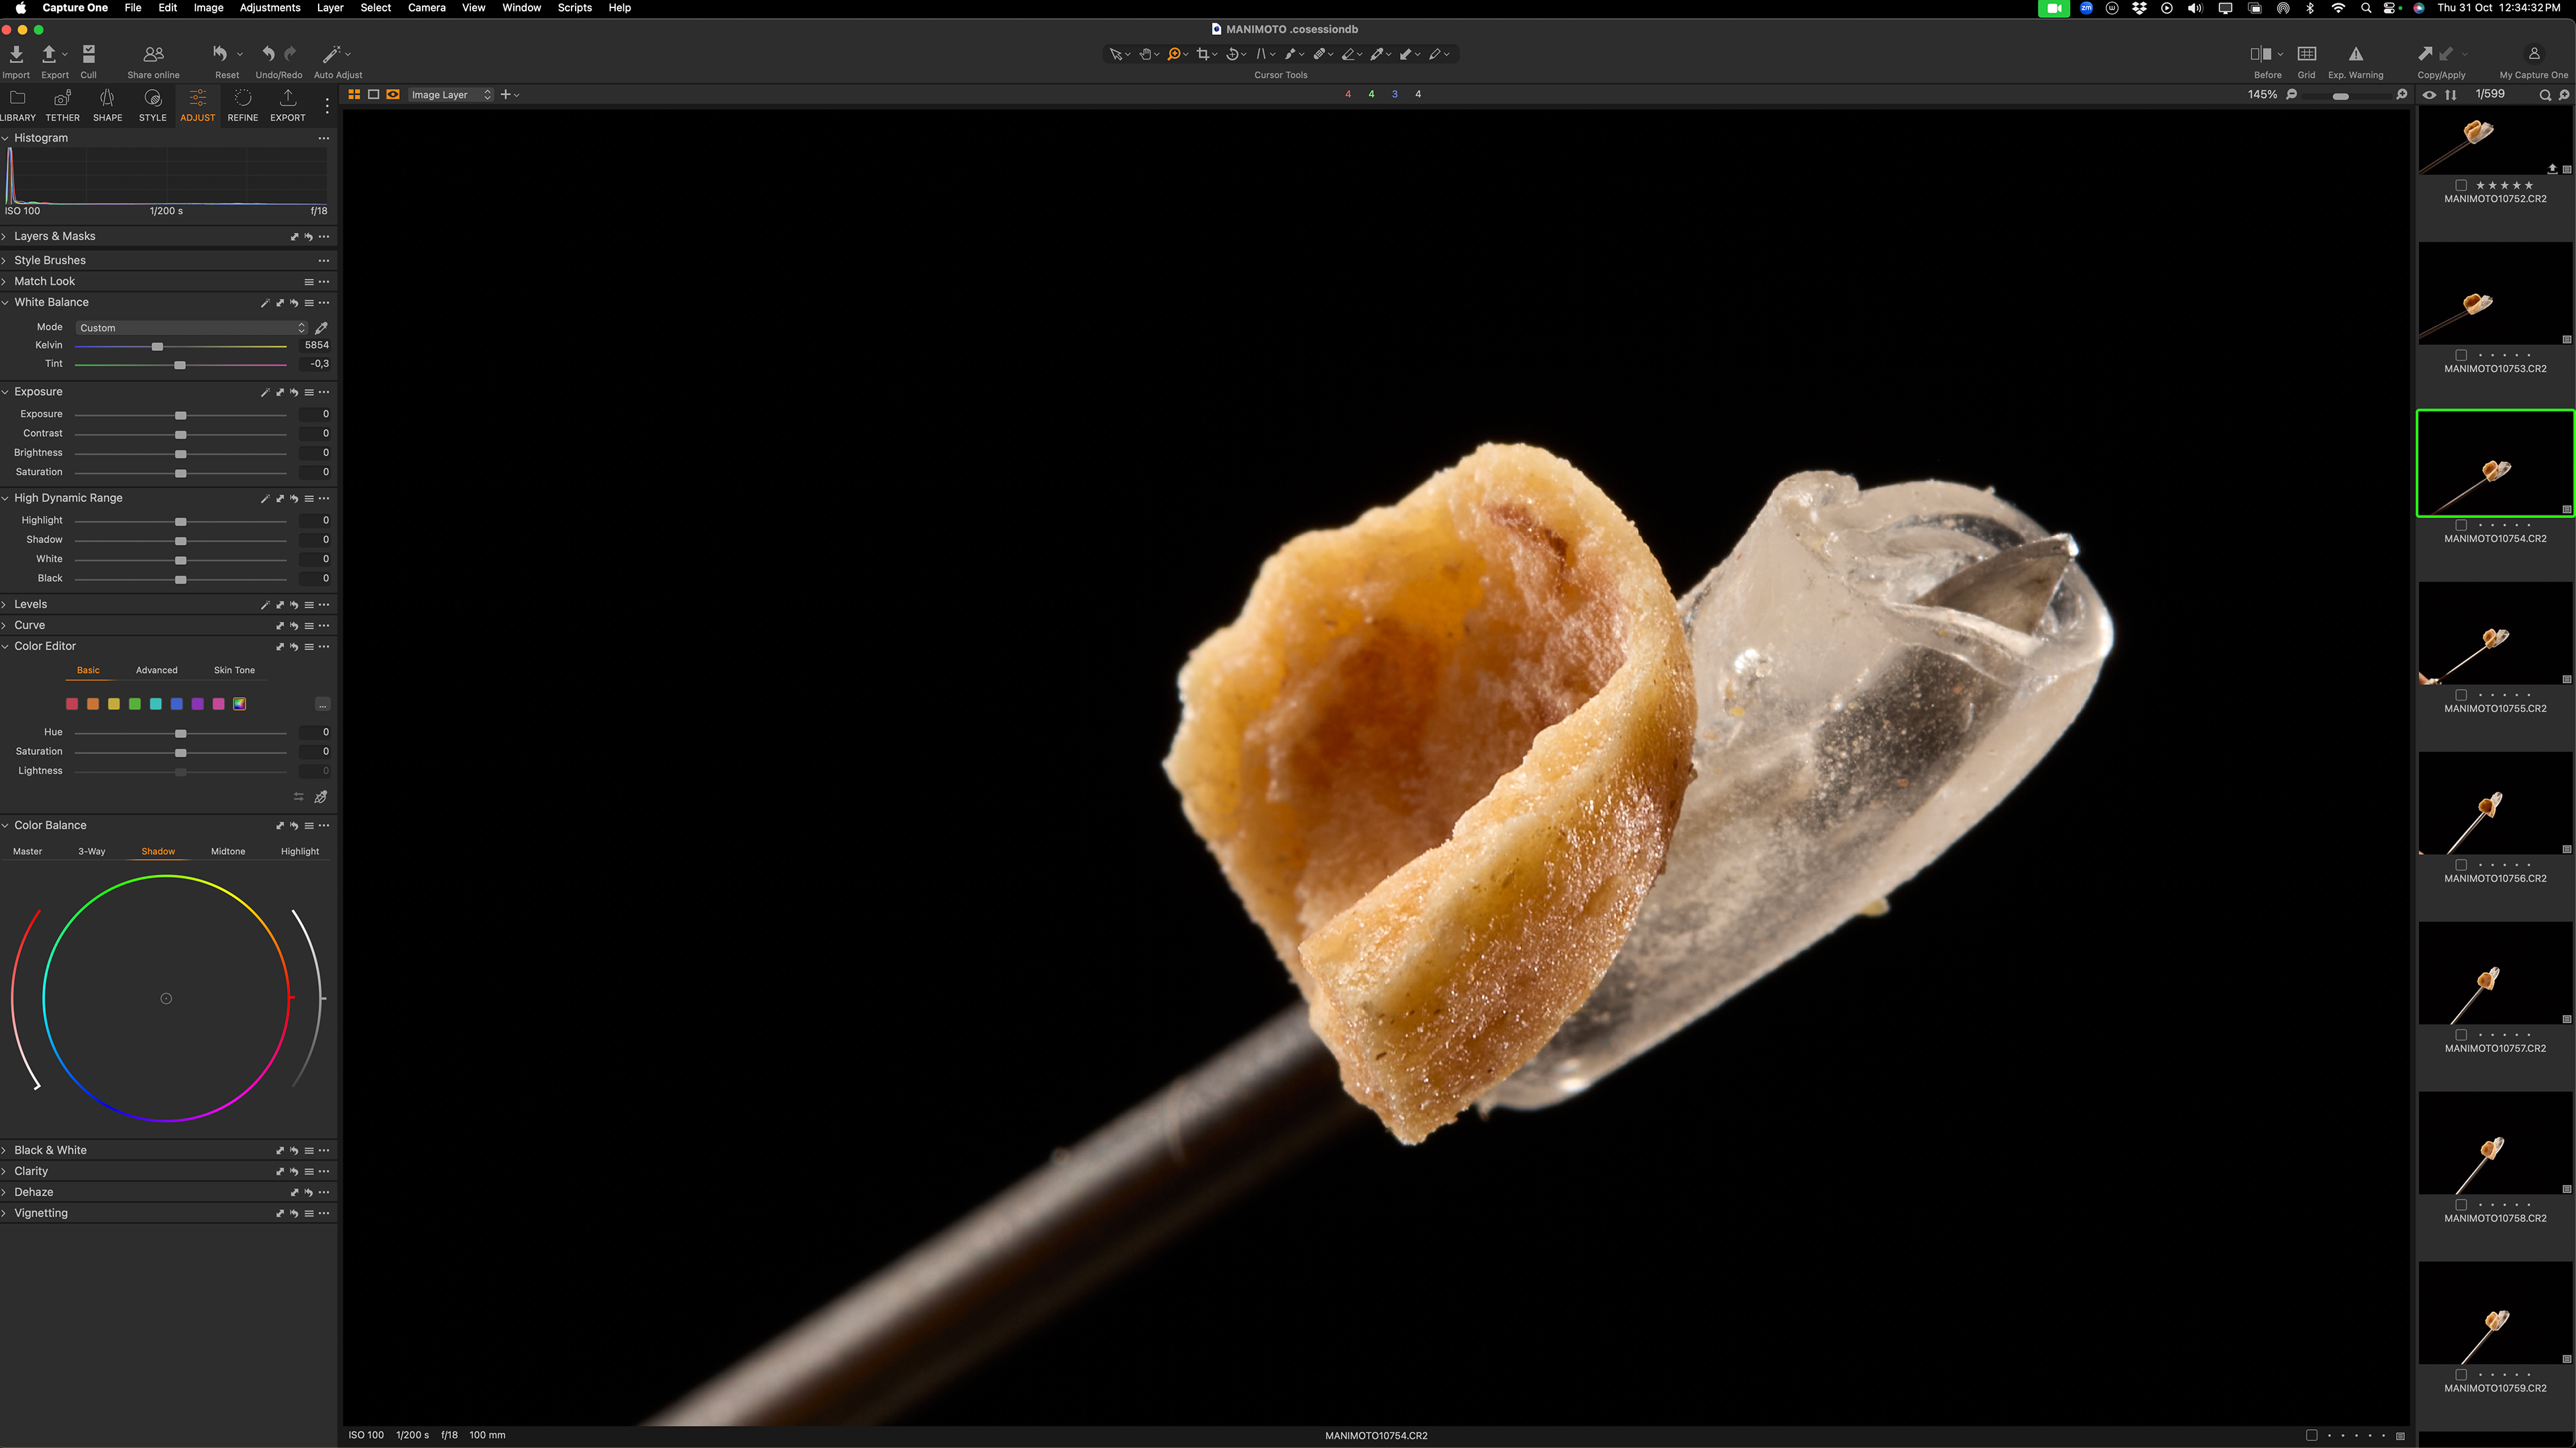Click the Export toolbar icon
The width and height of the screenshot is (2576, 1448).
[48, 54]
